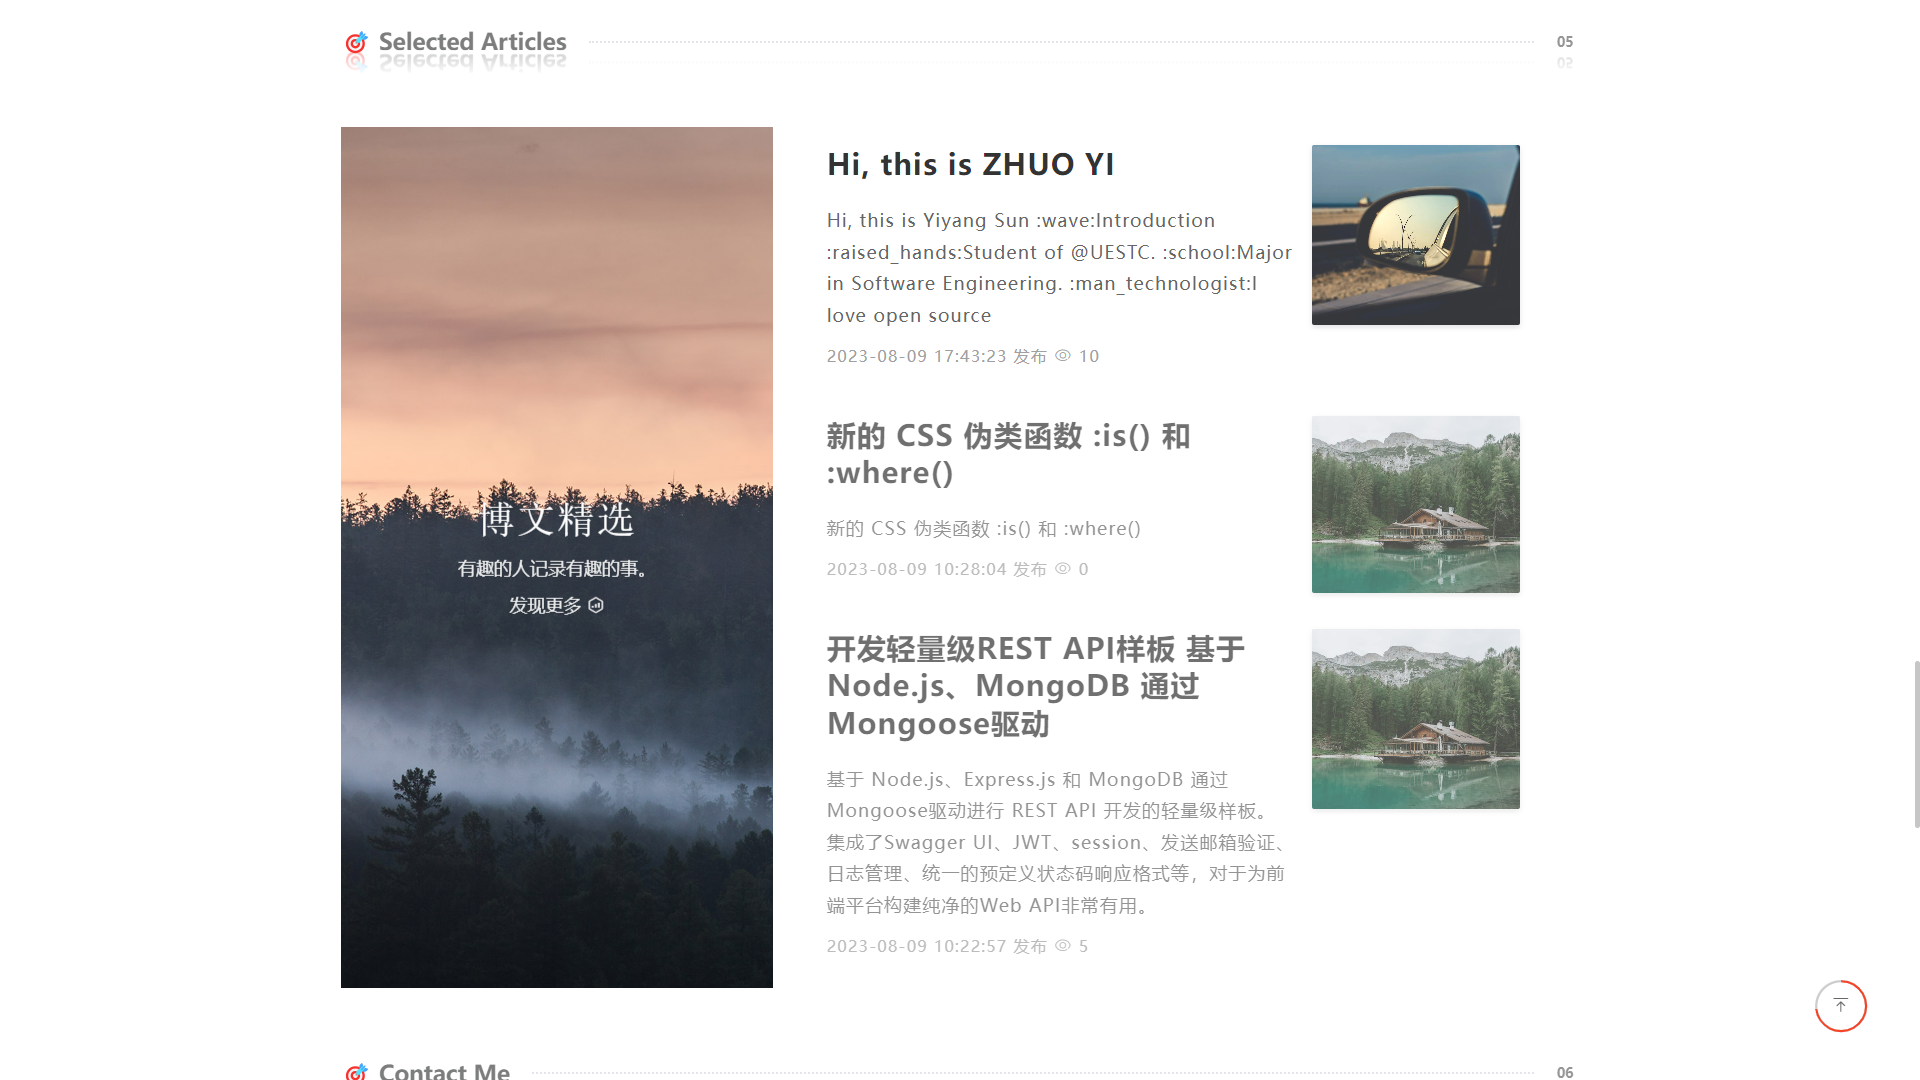Click the circular icon next to 发现更多

[x=596, y=605]
